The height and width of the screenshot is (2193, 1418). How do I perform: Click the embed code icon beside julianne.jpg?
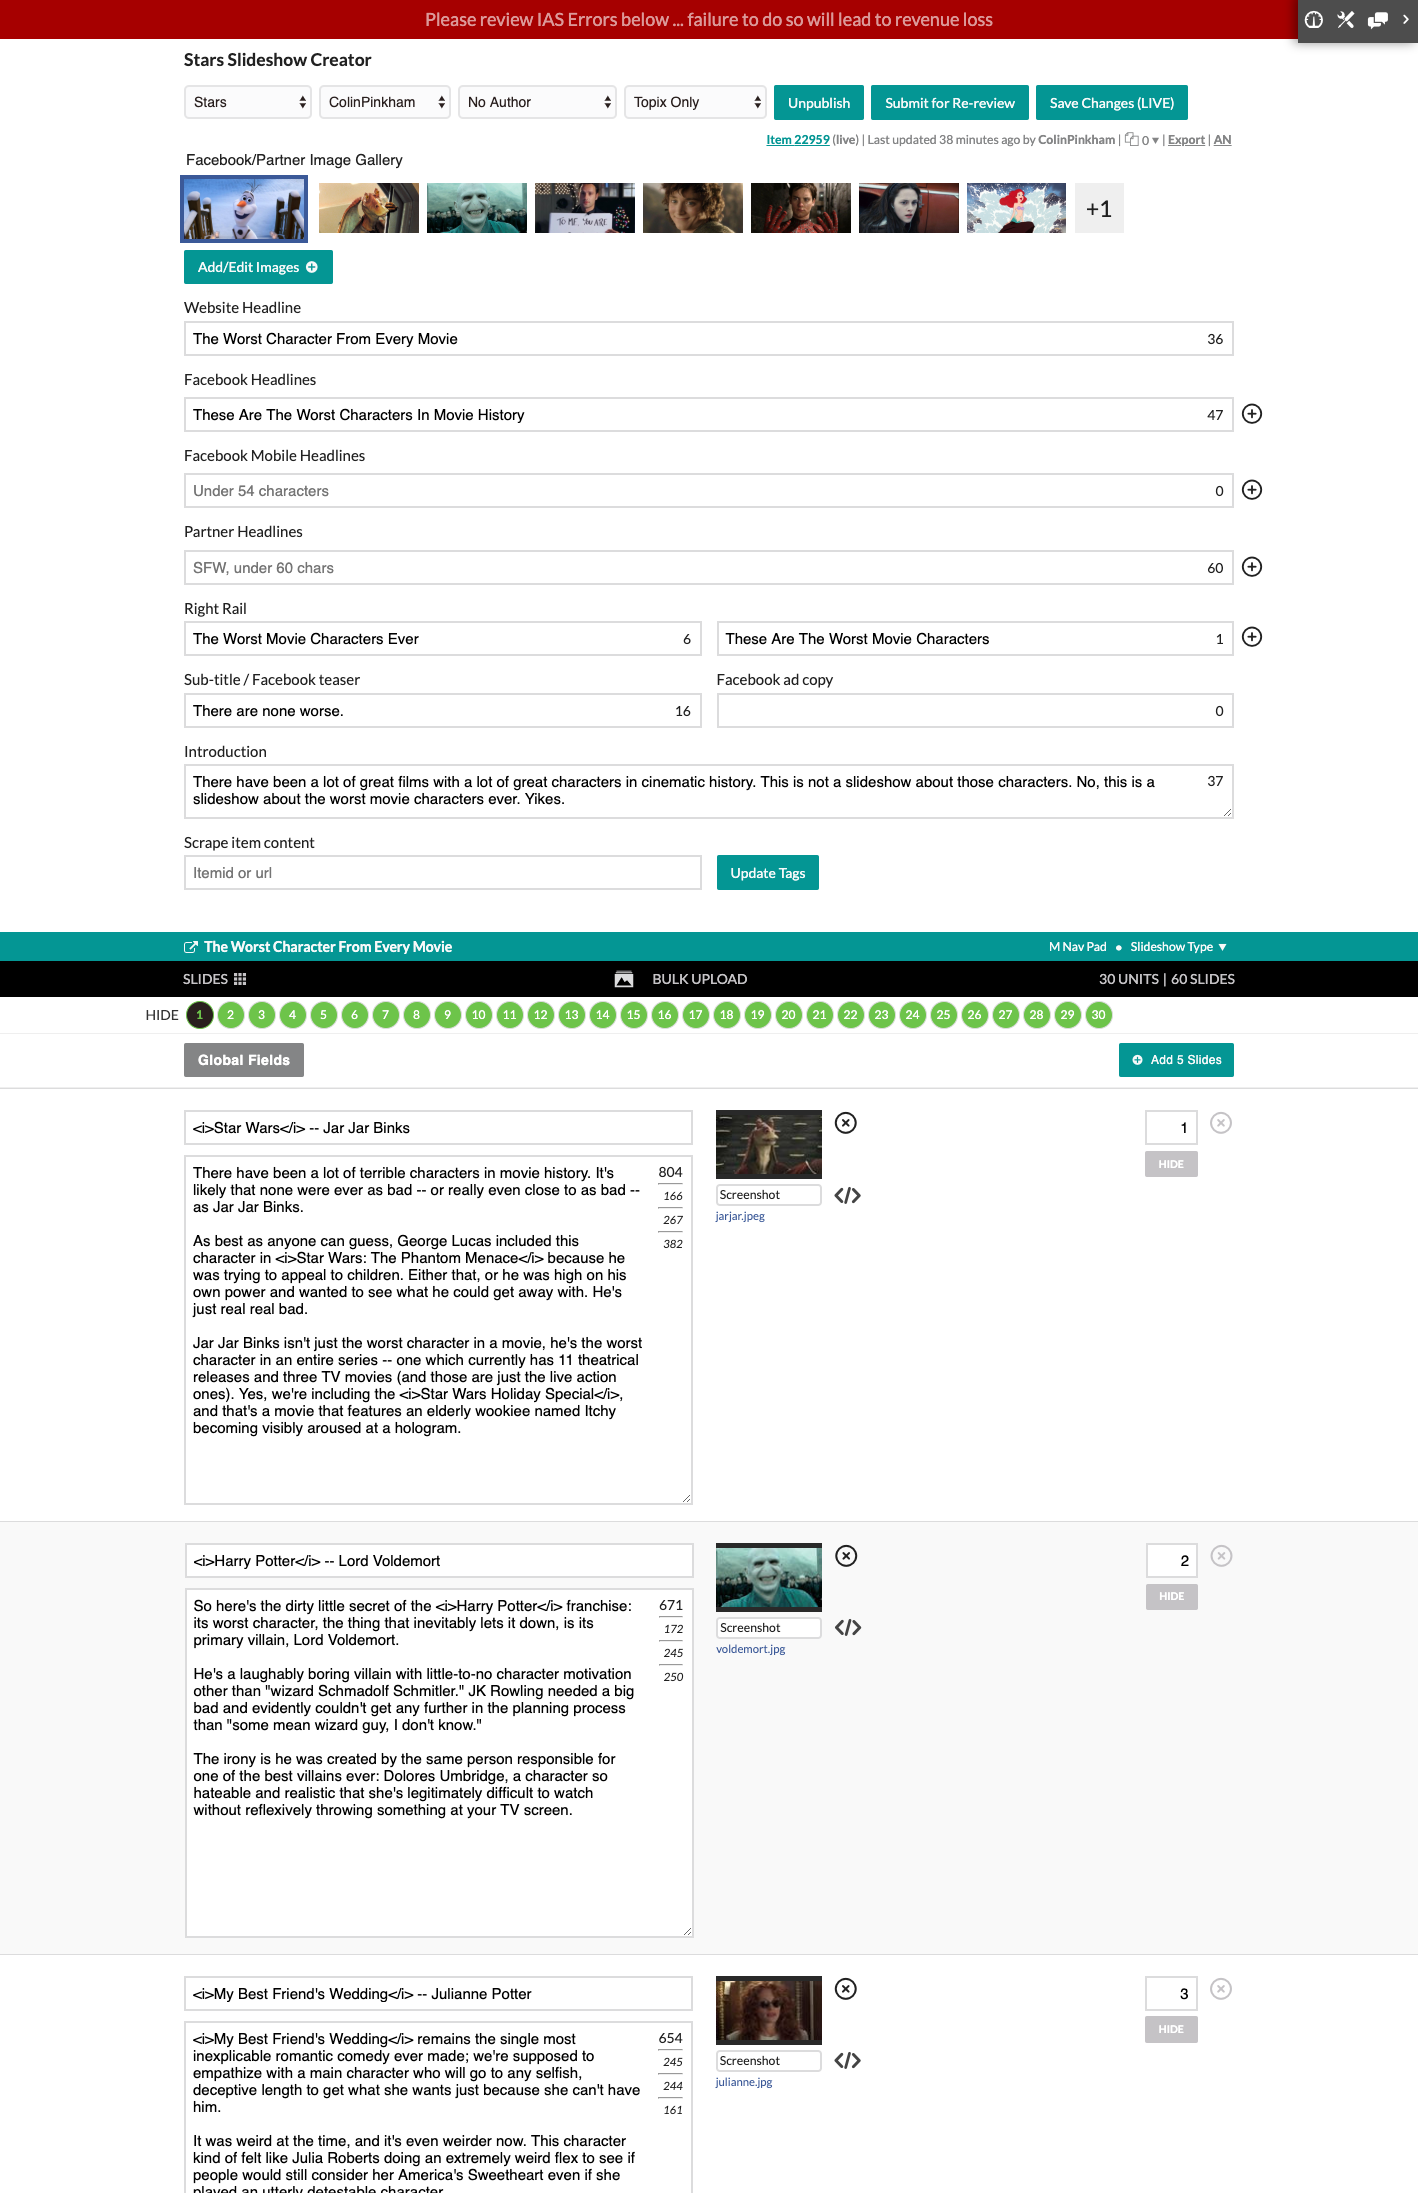coord(847,2060)
